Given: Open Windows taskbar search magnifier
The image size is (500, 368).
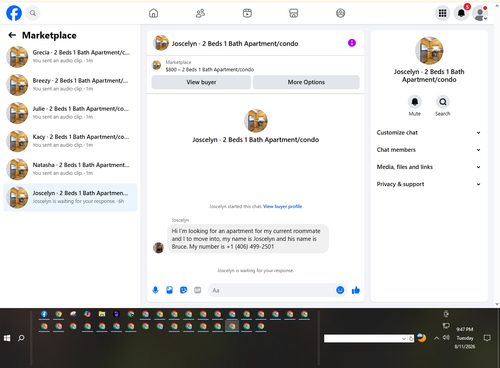Looking at the screenshot, I should [21, 338].
